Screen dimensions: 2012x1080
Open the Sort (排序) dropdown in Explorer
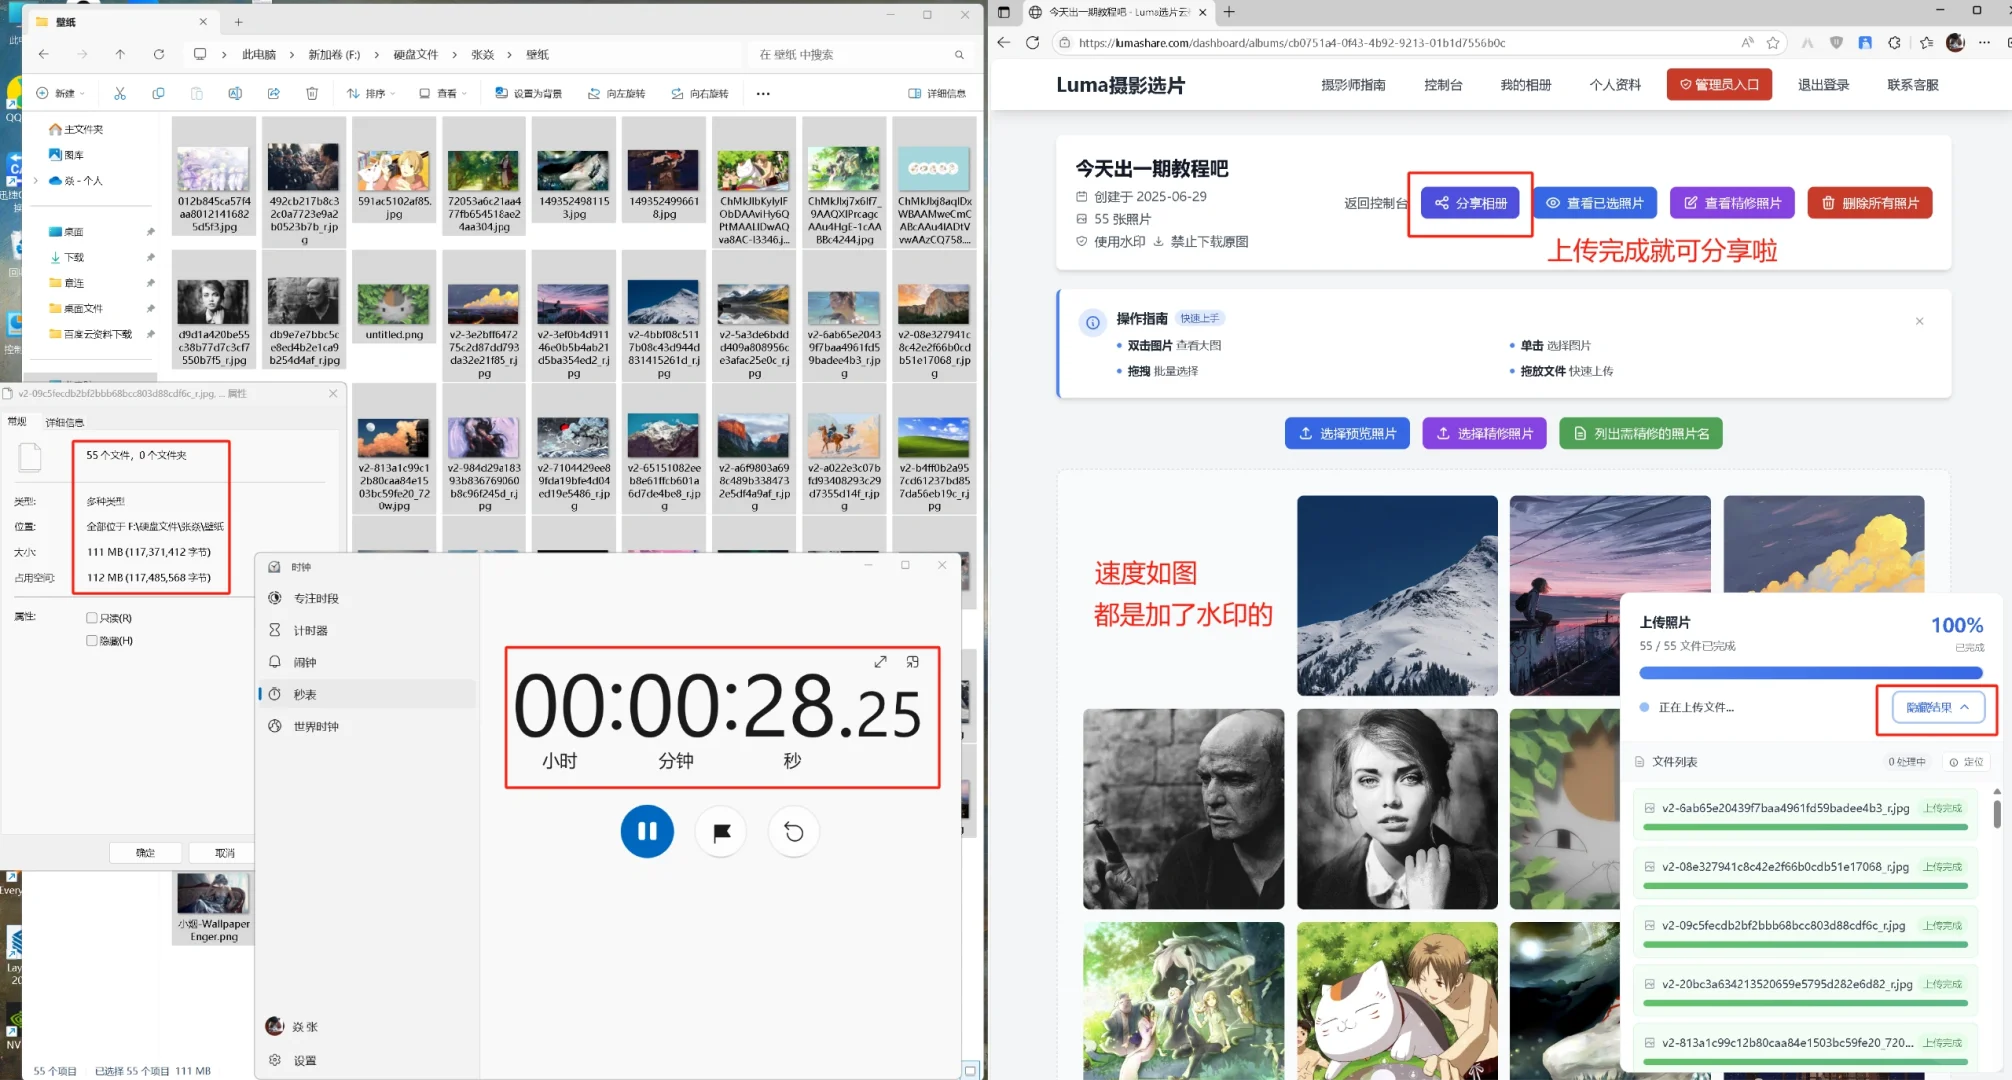point(371,93)
